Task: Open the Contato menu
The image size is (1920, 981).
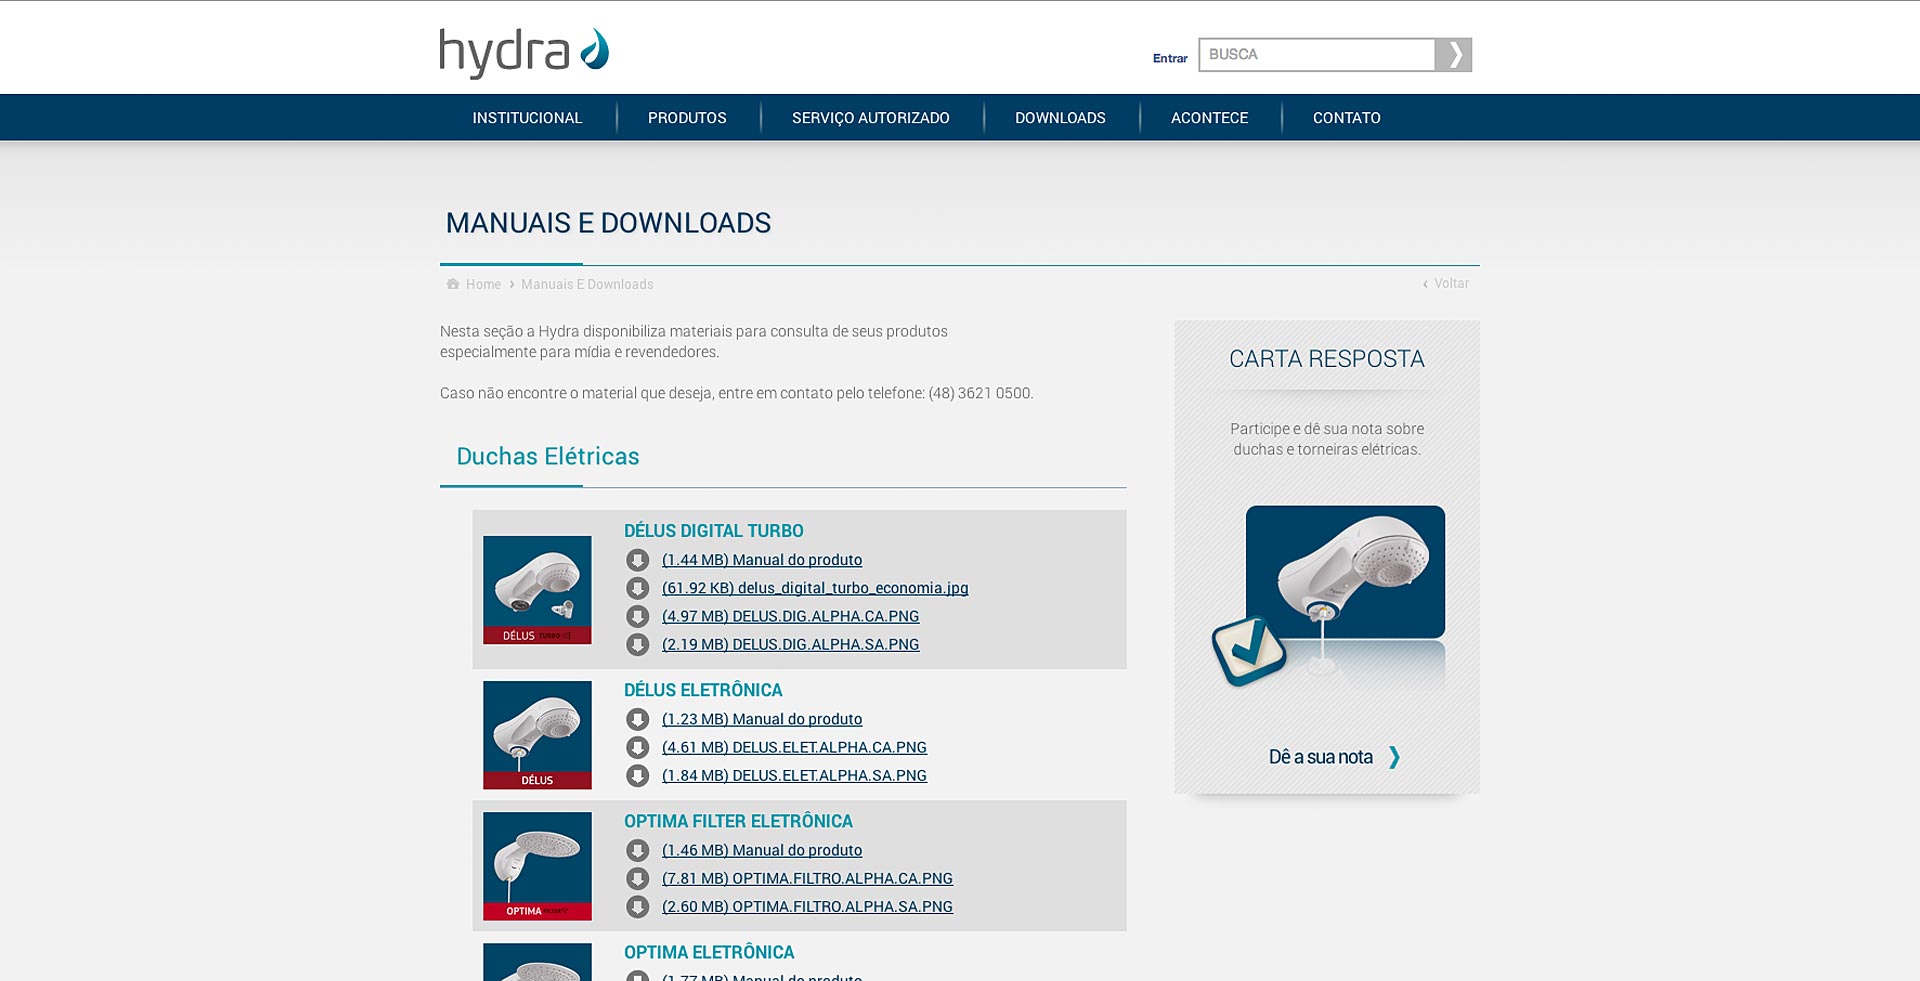Action: (1346, 118)
